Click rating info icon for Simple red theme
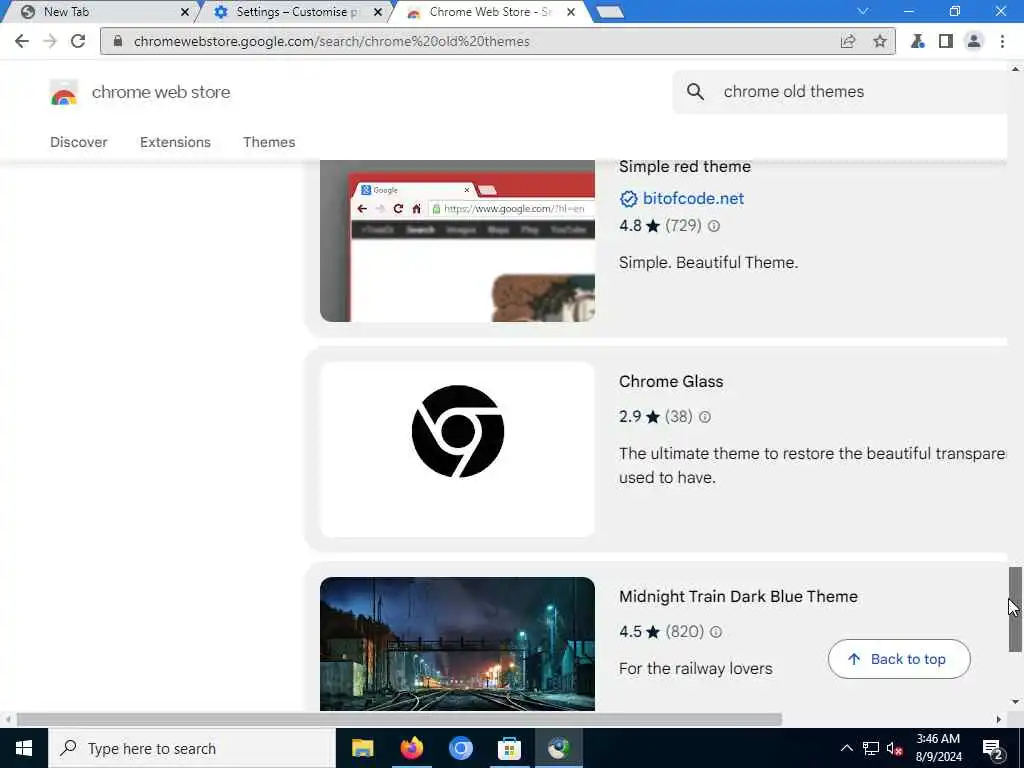This screenshot has width=1024, height=768. [714, 226]
